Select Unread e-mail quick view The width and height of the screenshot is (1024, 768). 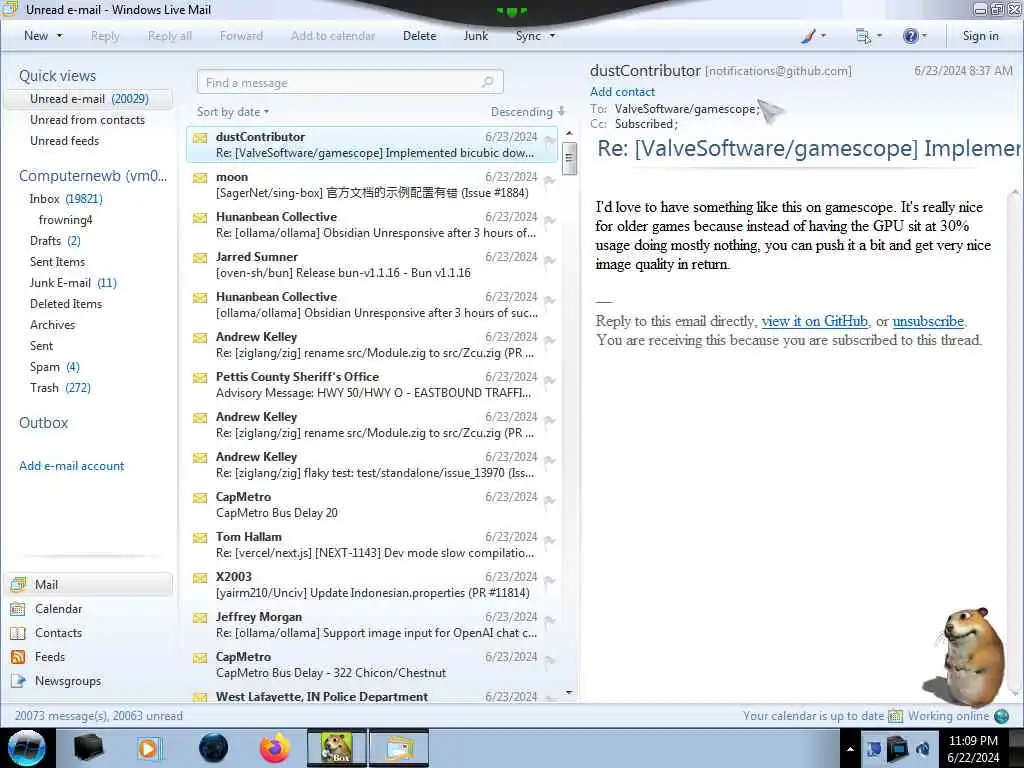point(89,99)
